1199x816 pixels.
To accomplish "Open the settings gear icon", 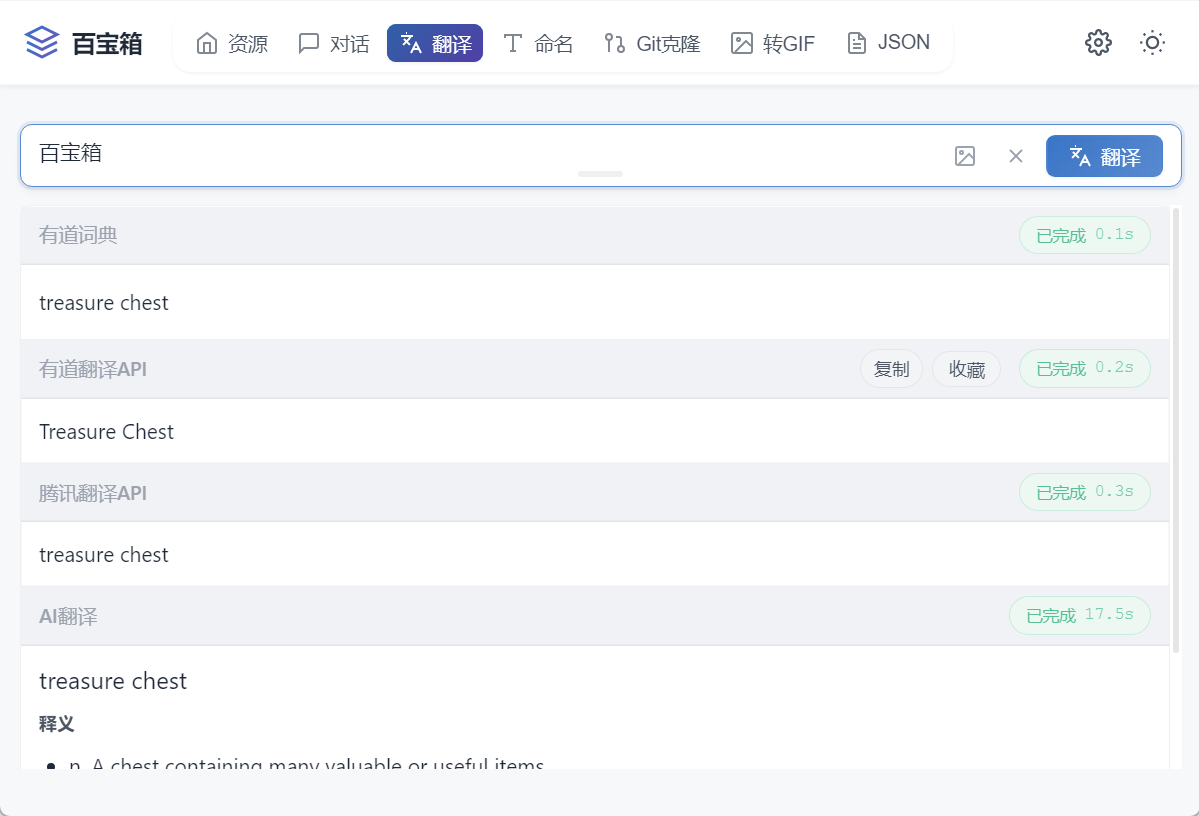I will pyautogui.click(x=1098, y=43).
